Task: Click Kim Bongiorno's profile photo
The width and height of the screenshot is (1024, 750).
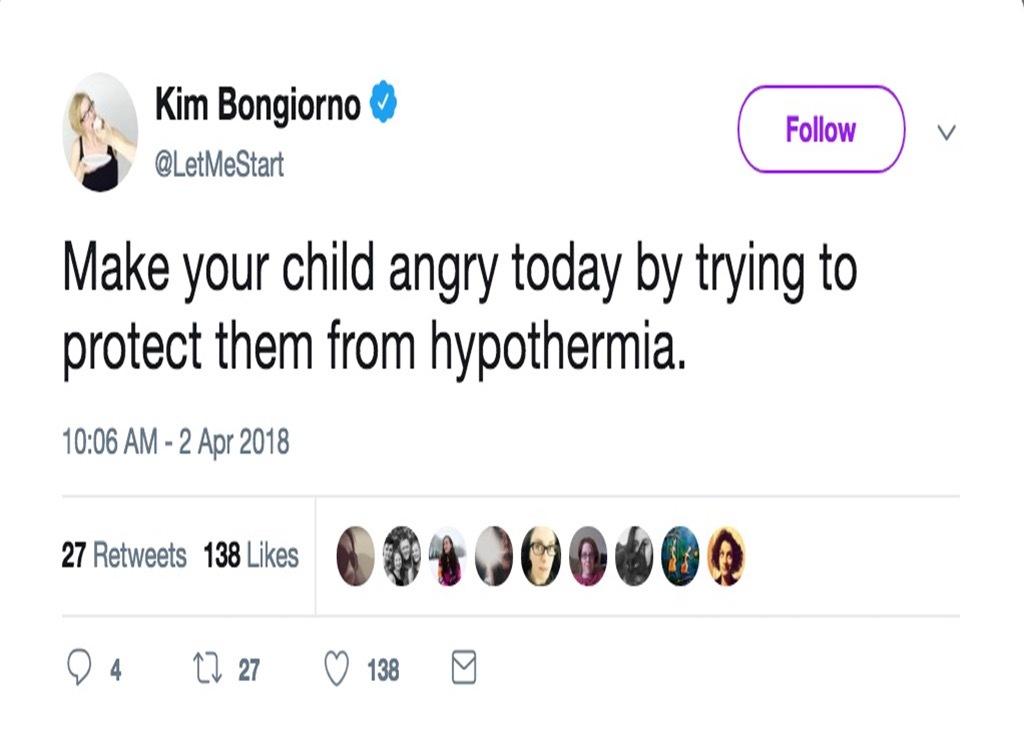Action: (x=100, y=131)
